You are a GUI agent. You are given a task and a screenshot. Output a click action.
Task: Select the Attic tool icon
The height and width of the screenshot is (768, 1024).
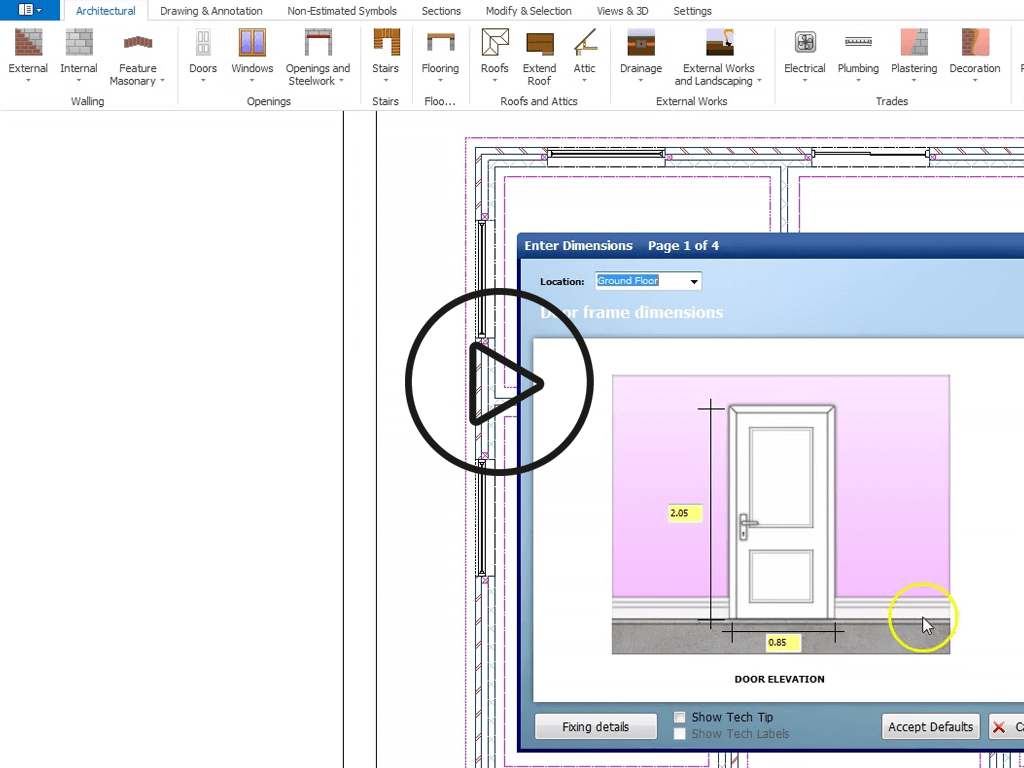(x=584, y=43)
